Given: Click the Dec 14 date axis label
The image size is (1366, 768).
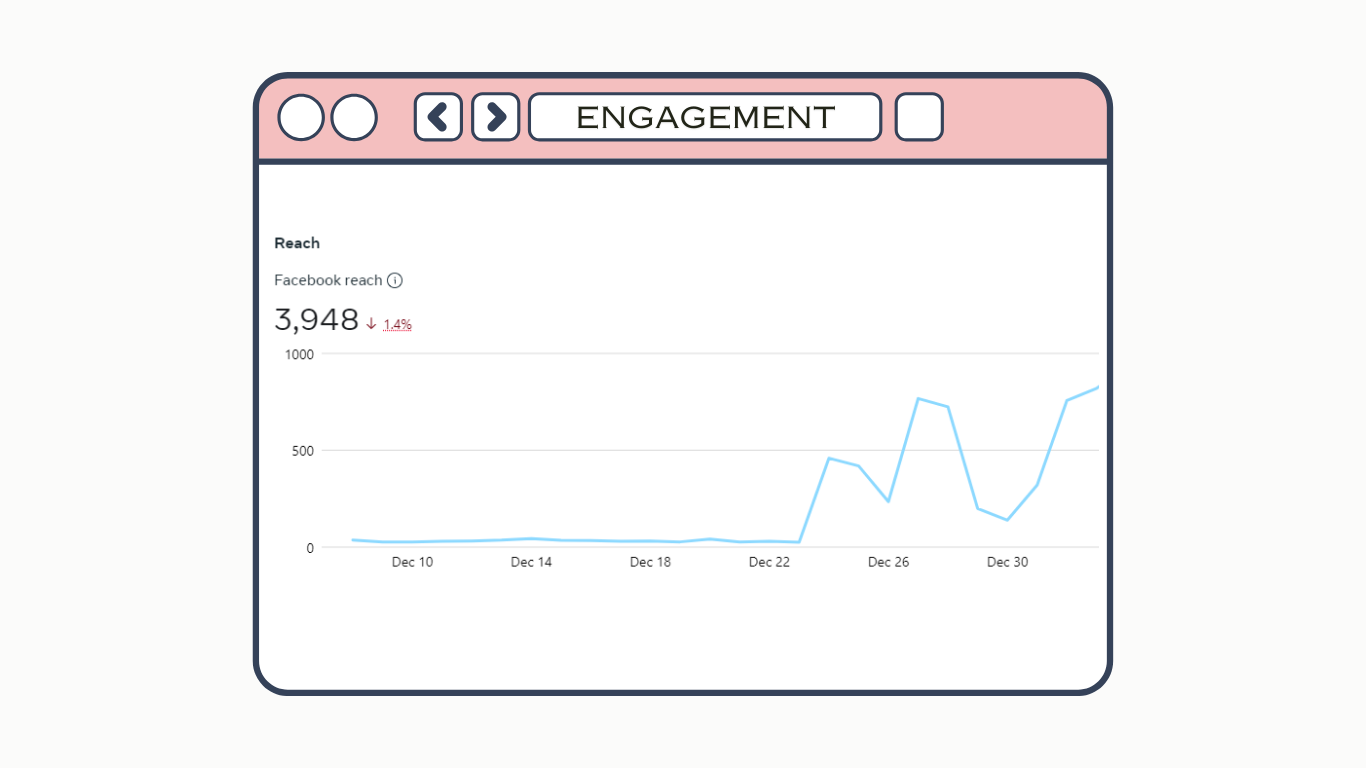Looking at the screenshot, I should click(x=531, y=562).
